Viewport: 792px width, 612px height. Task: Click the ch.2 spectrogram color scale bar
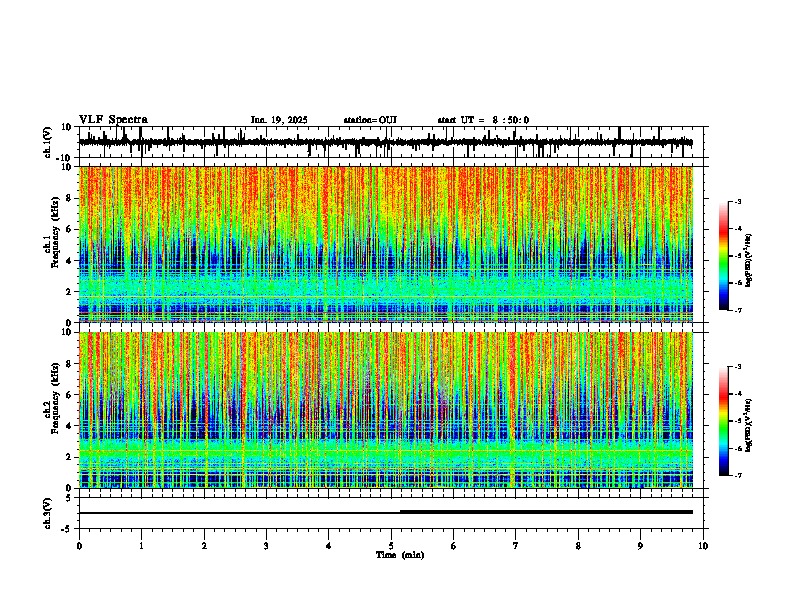724,421
